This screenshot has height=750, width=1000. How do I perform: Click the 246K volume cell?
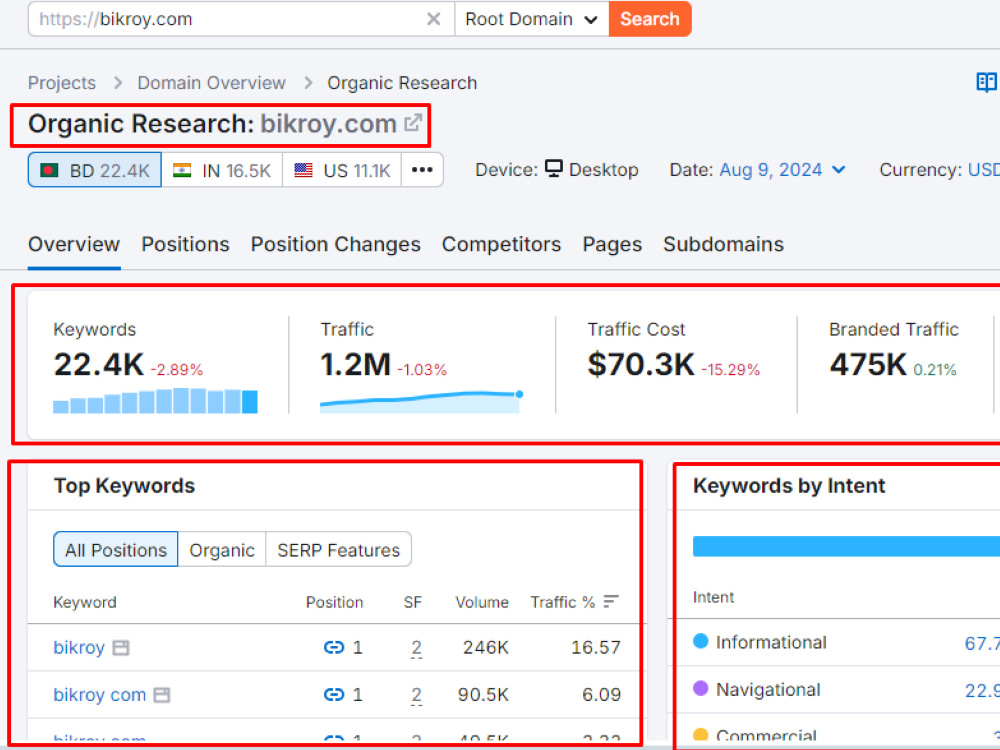coord(485,647)
